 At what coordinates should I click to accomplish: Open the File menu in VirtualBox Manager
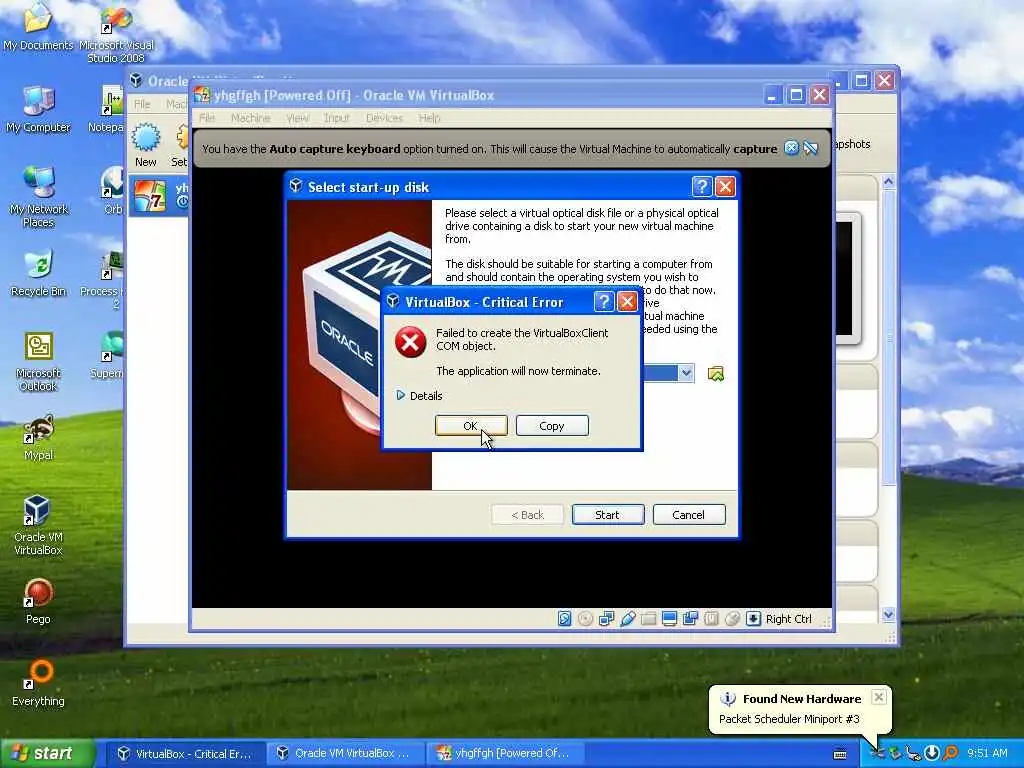(142, 104)
